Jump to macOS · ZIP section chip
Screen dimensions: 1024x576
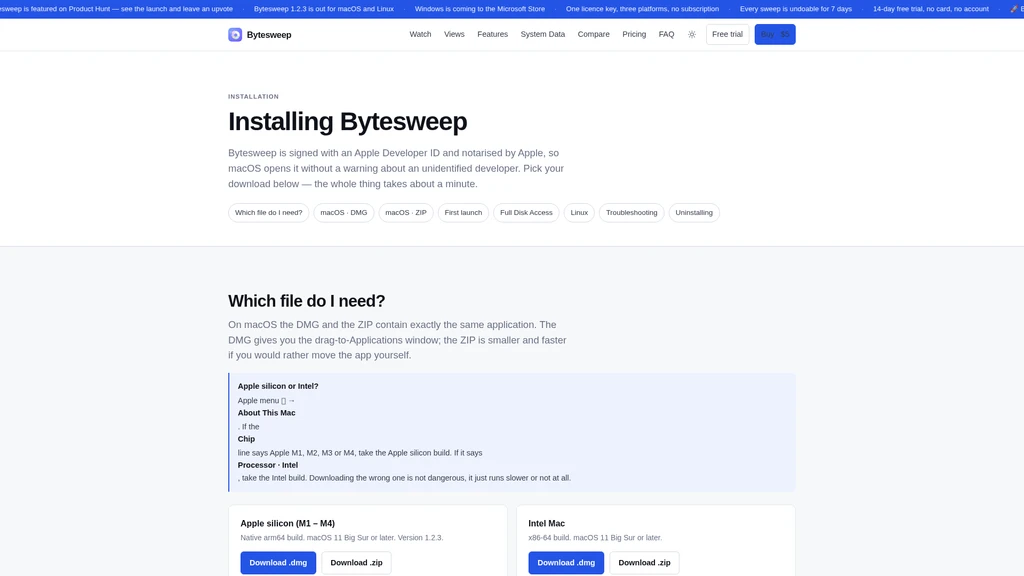406,212
